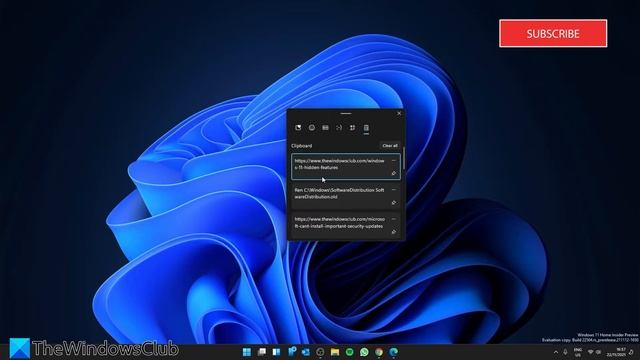Open the Windows Start menu
The image size is (640, 360).
coord(247,352)
